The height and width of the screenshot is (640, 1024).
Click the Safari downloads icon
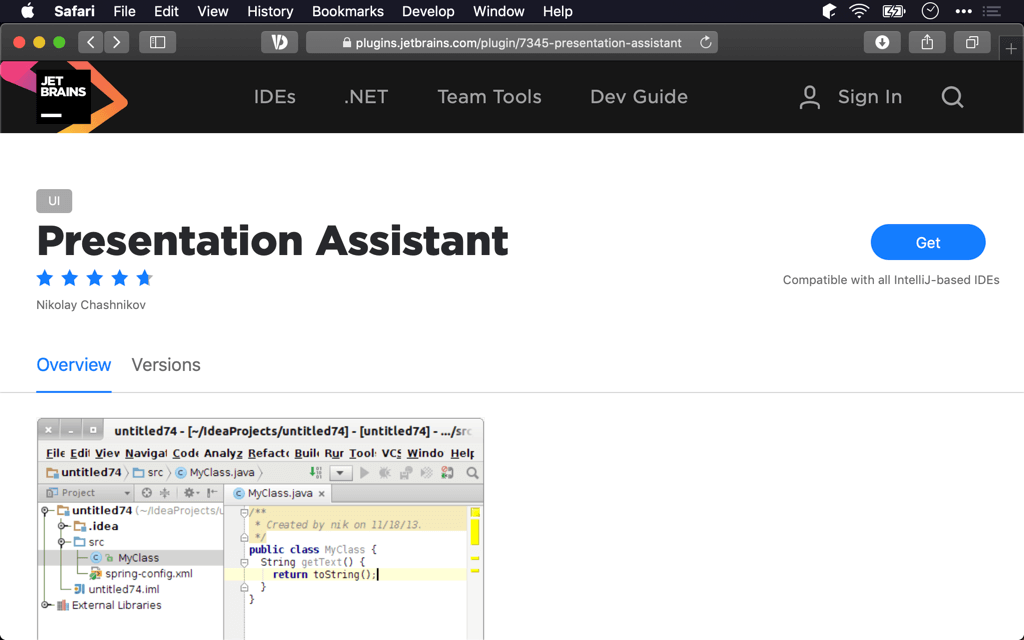(882, 42)
